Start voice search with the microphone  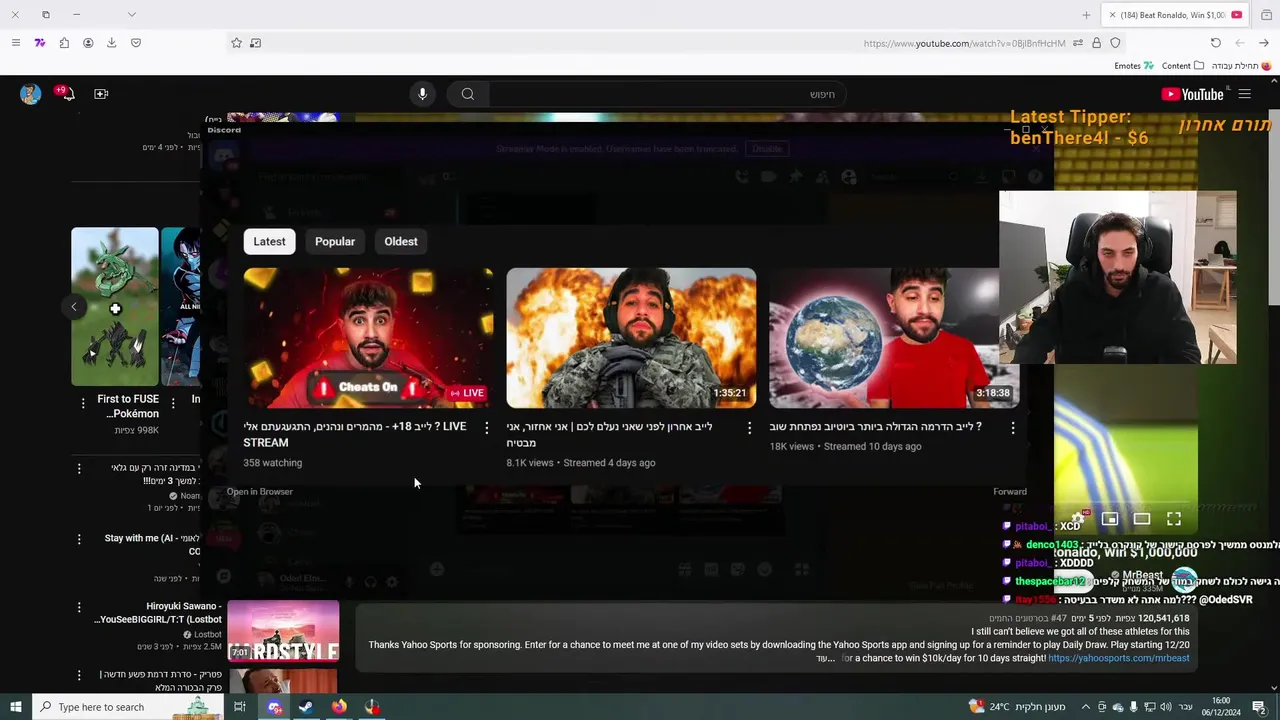[422, 94]
